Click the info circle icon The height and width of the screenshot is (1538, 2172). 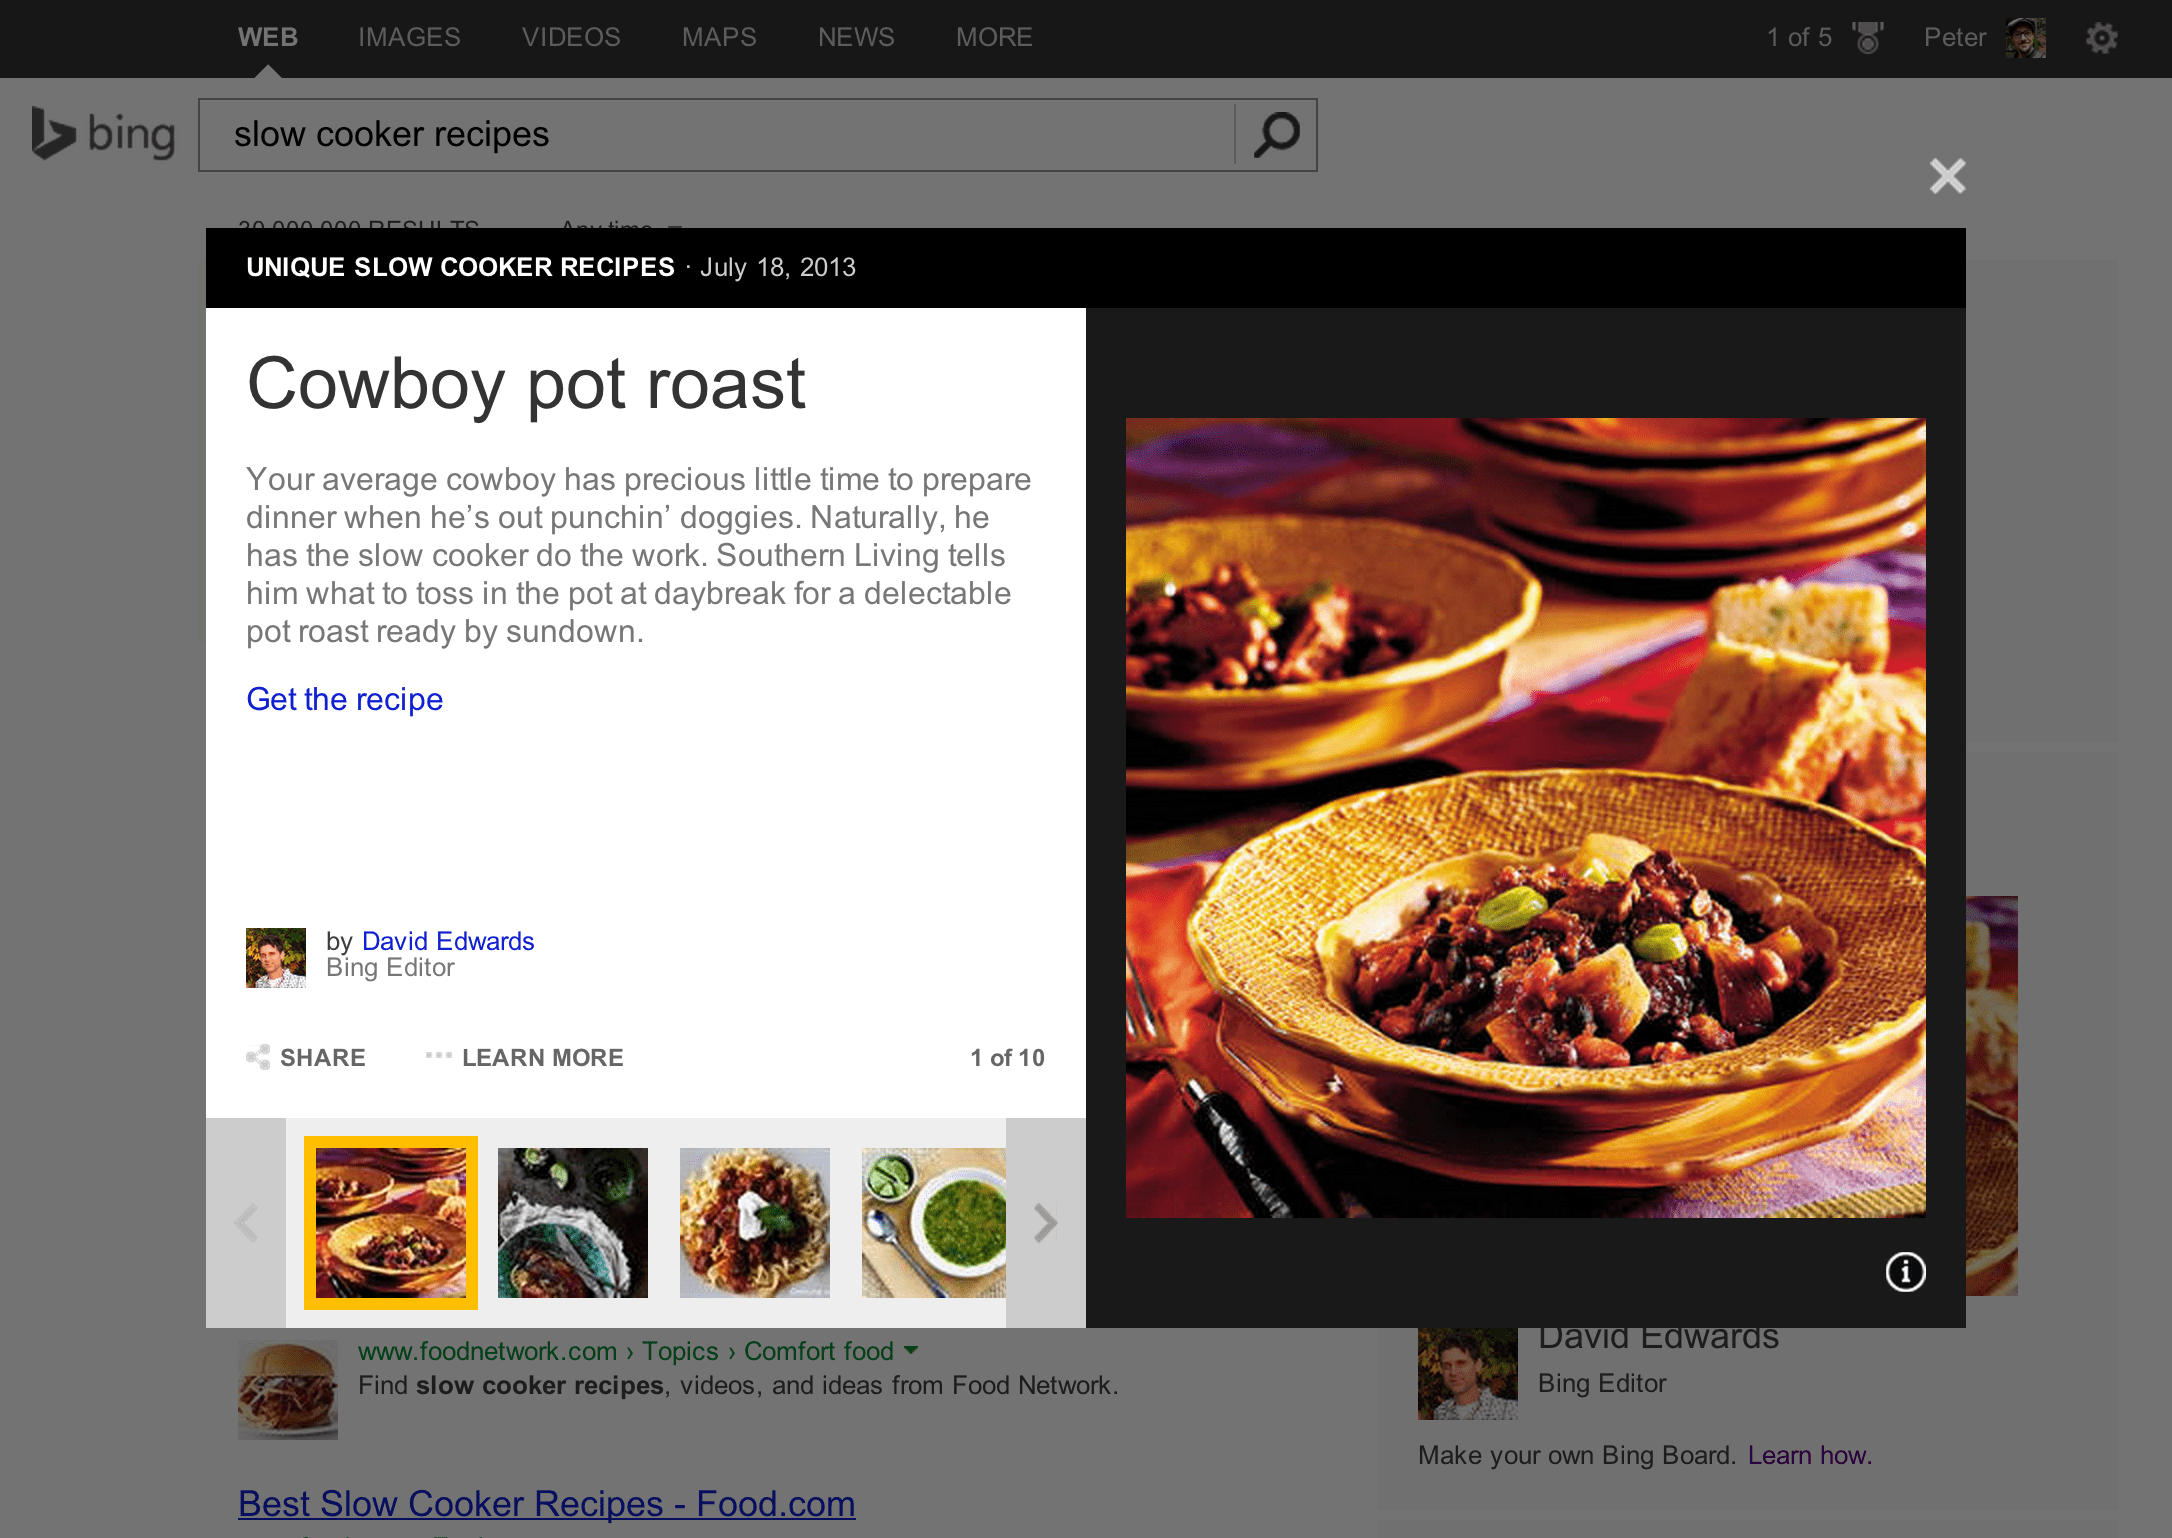tap(1906, 1272)
